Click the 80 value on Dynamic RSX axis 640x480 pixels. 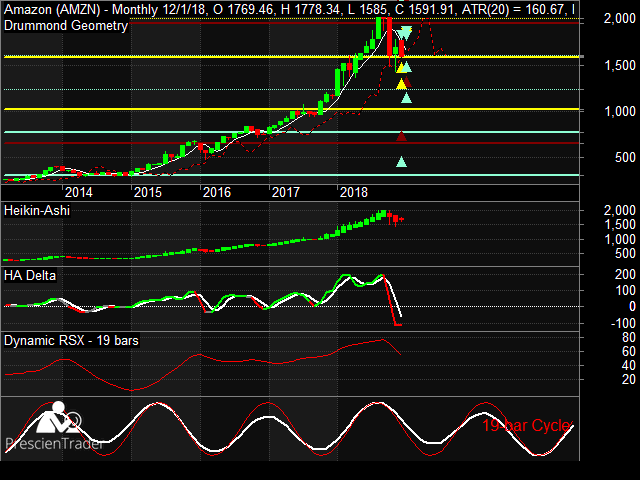pyautogui.click(x=629, y=338)
